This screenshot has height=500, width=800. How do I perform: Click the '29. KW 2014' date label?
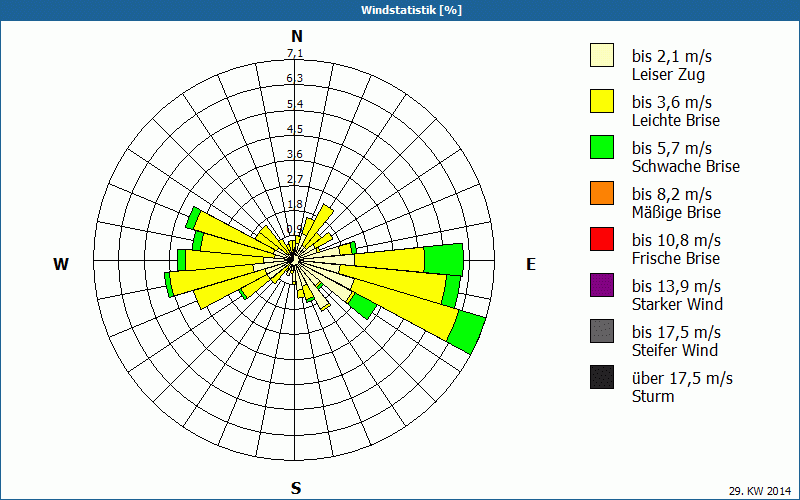[760, 491]
